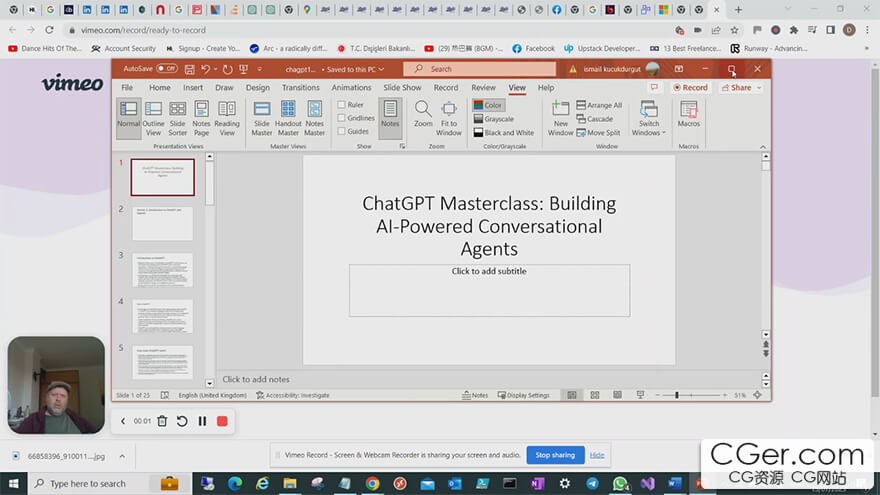
Task: Expand Chrome downloads item chevron
Action: (x=122, y=456)
